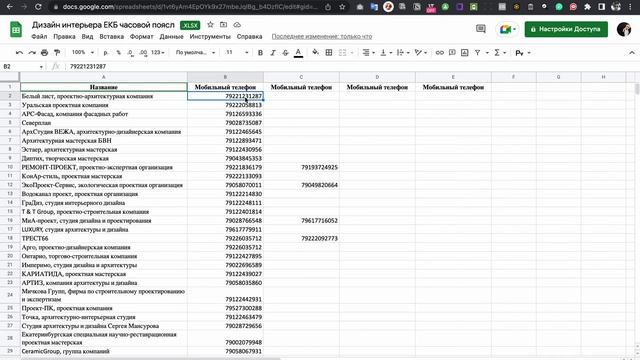Decrease decimal places button
Viewport: 640px width, 360px height.
tap(130, 53)
